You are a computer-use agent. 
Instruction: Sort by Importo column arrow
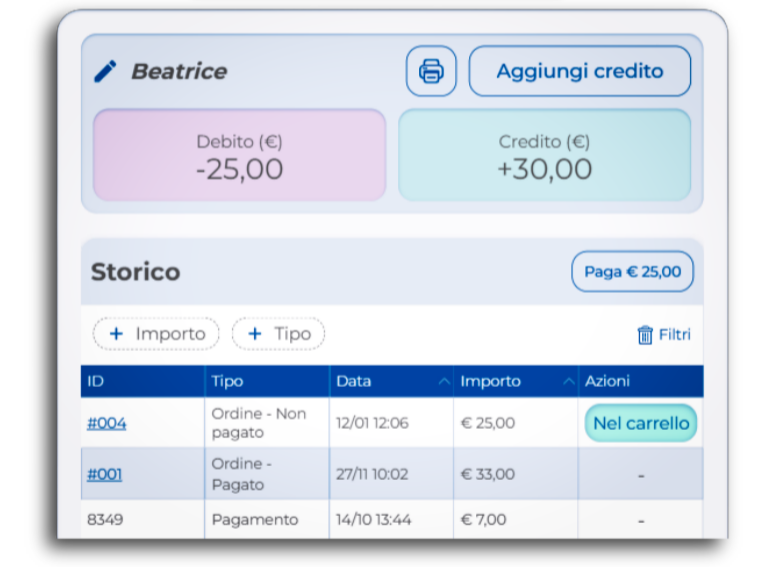(568, 382)
